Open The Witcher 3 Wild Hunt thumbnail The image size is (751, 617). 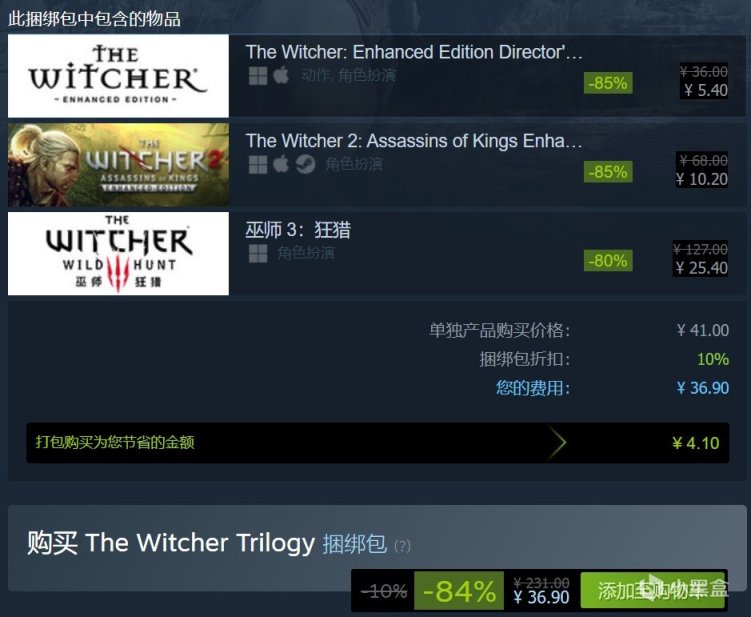pyautogui.click(x=118, y=253)
